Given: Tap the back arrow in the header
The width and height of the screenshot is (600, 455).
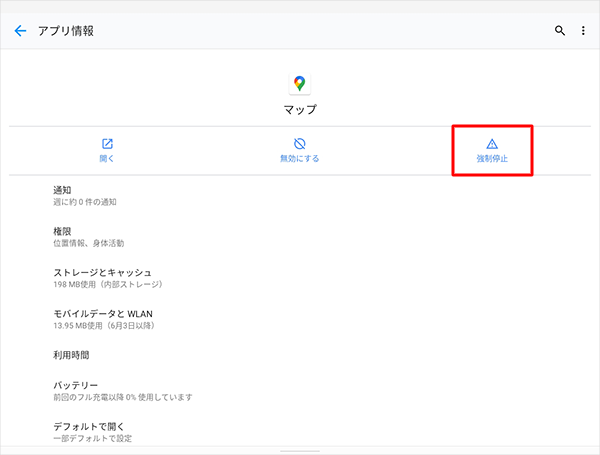Looking at the screenshot, I should [20, 31].
